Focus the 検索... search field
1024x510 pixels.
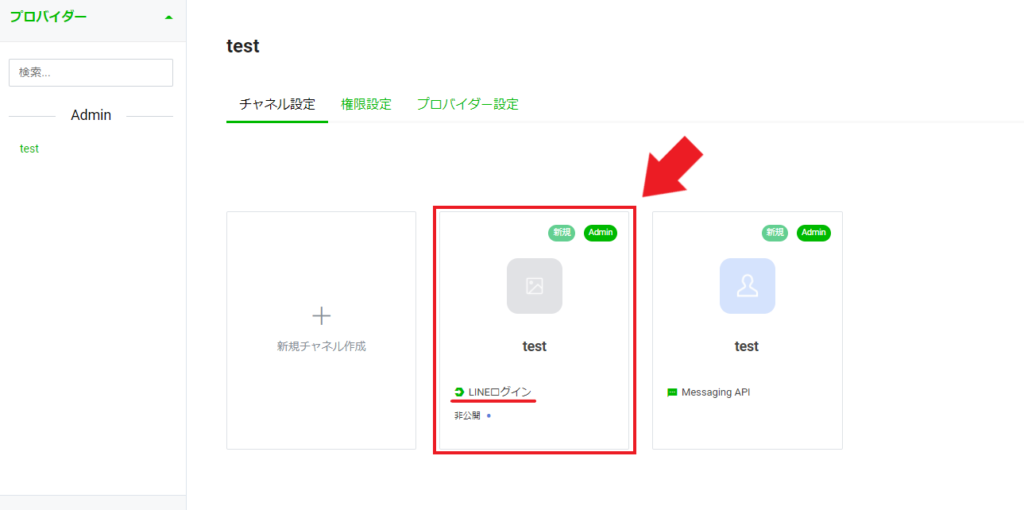click(91, 72)
